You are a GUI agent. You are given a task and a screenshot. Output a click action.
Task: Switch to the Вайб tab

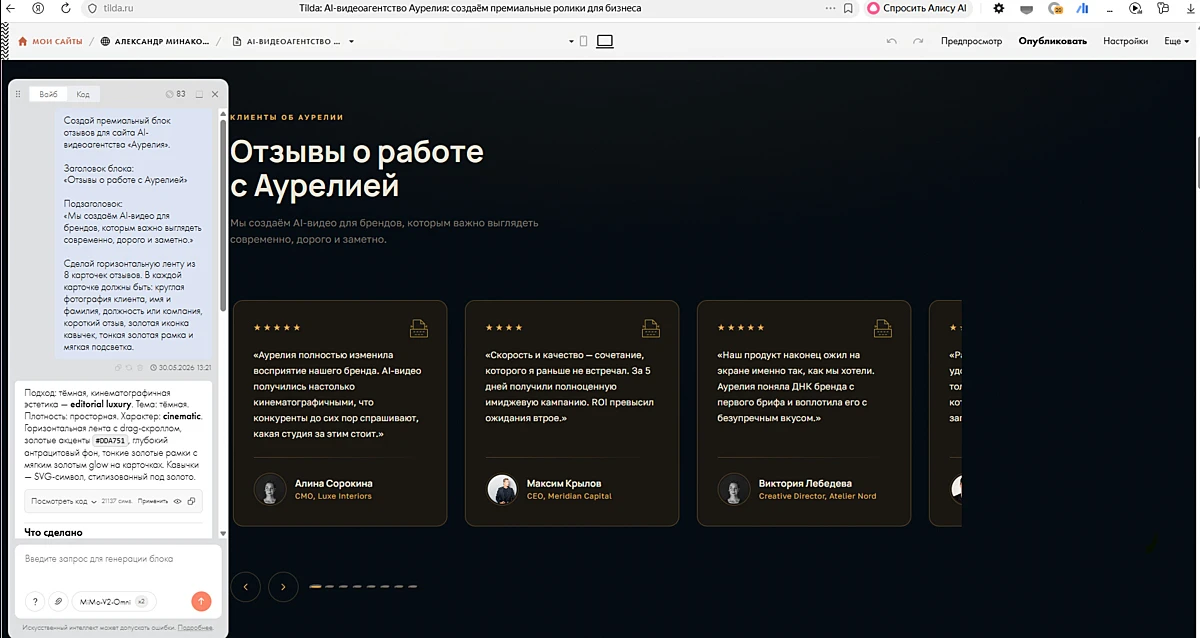pos(48,94)
